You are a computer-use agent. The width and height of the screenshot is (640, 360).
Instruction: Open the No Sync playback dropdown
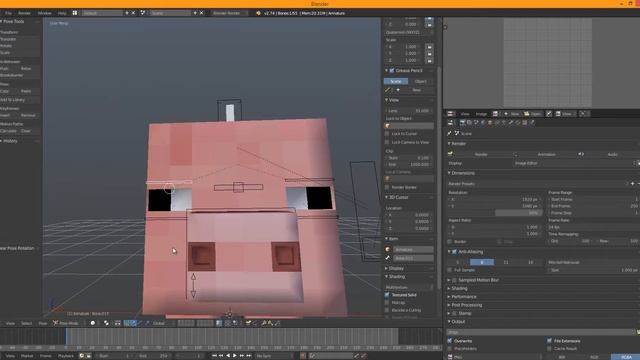(x=274, y=356)
